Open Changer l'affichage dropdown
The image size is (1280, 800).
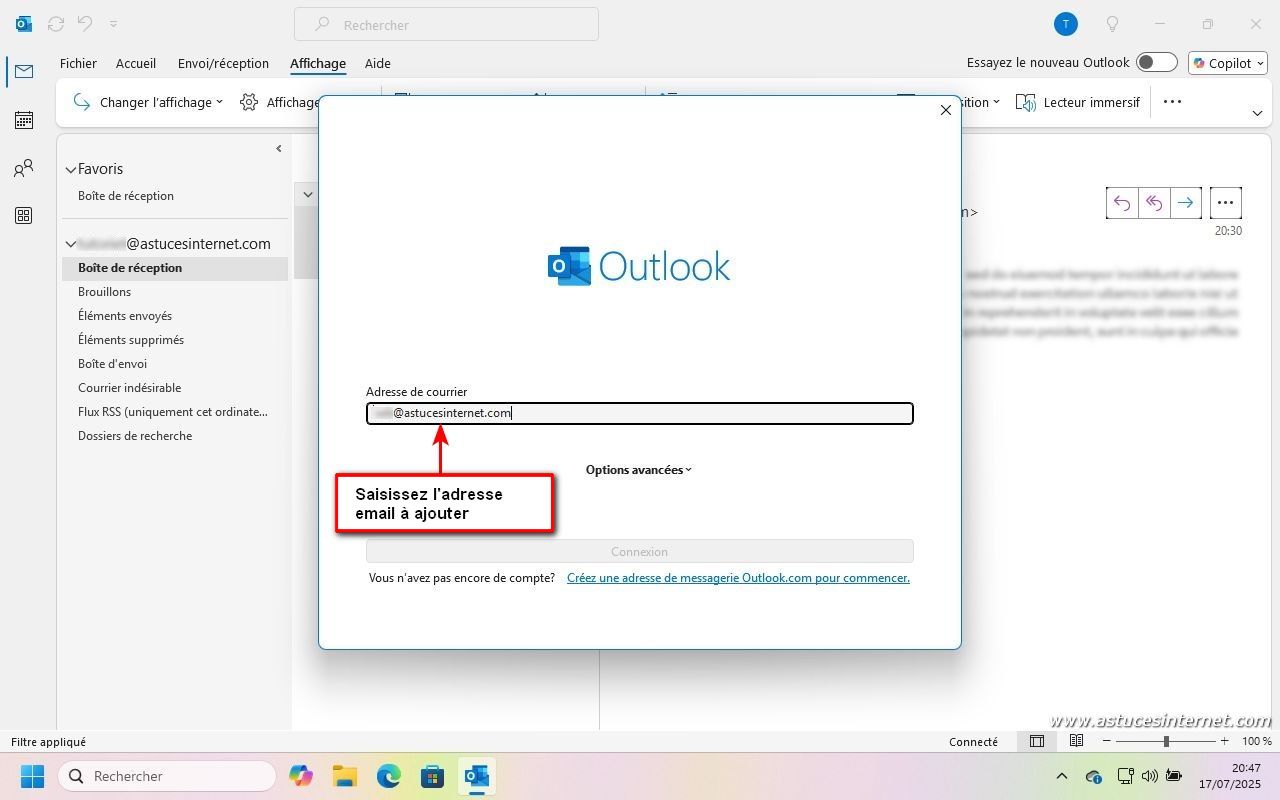coord(148,102)
